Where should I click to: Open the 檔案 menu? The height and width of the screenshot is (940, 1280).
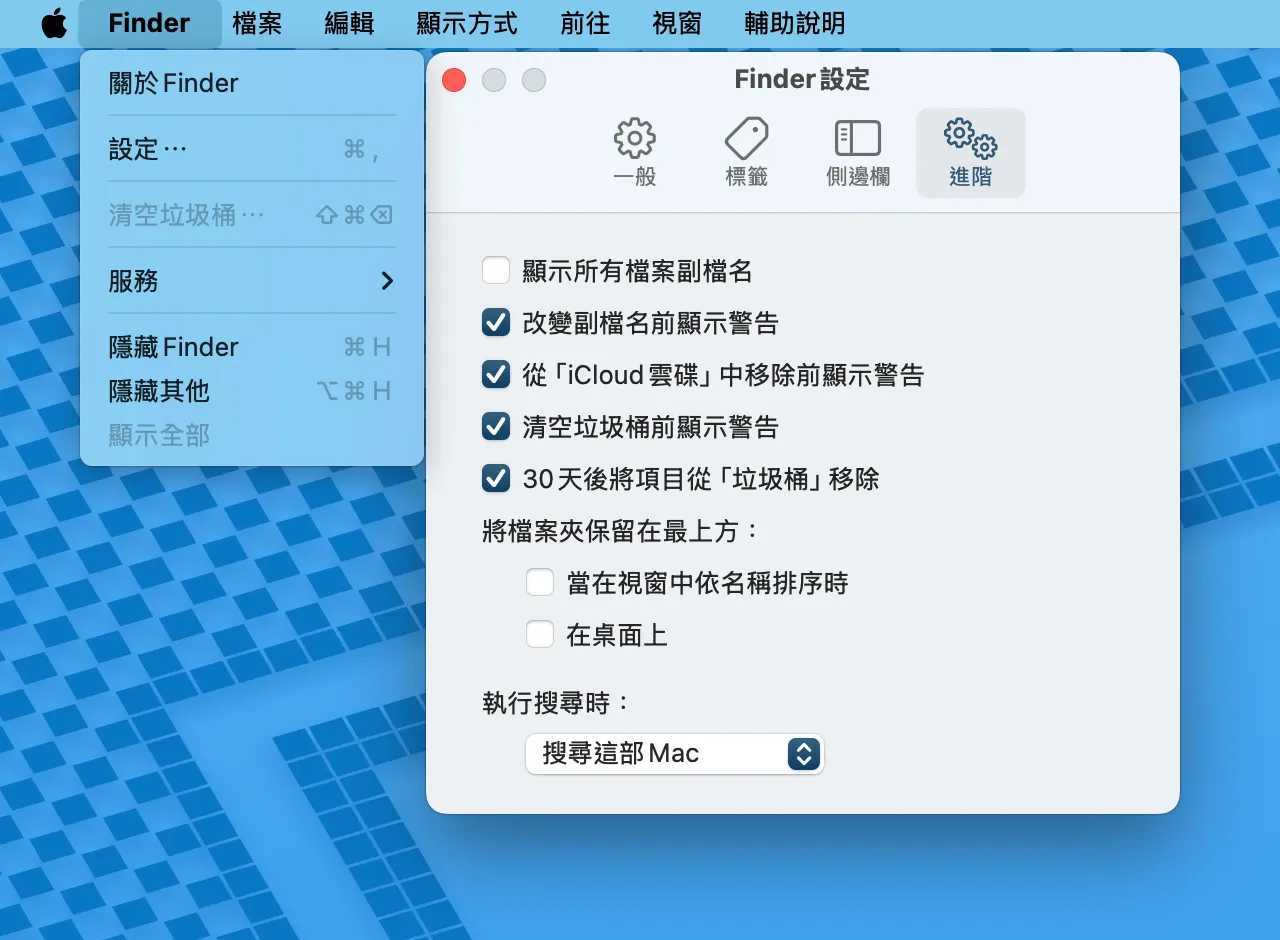click(x=257, y=23)
